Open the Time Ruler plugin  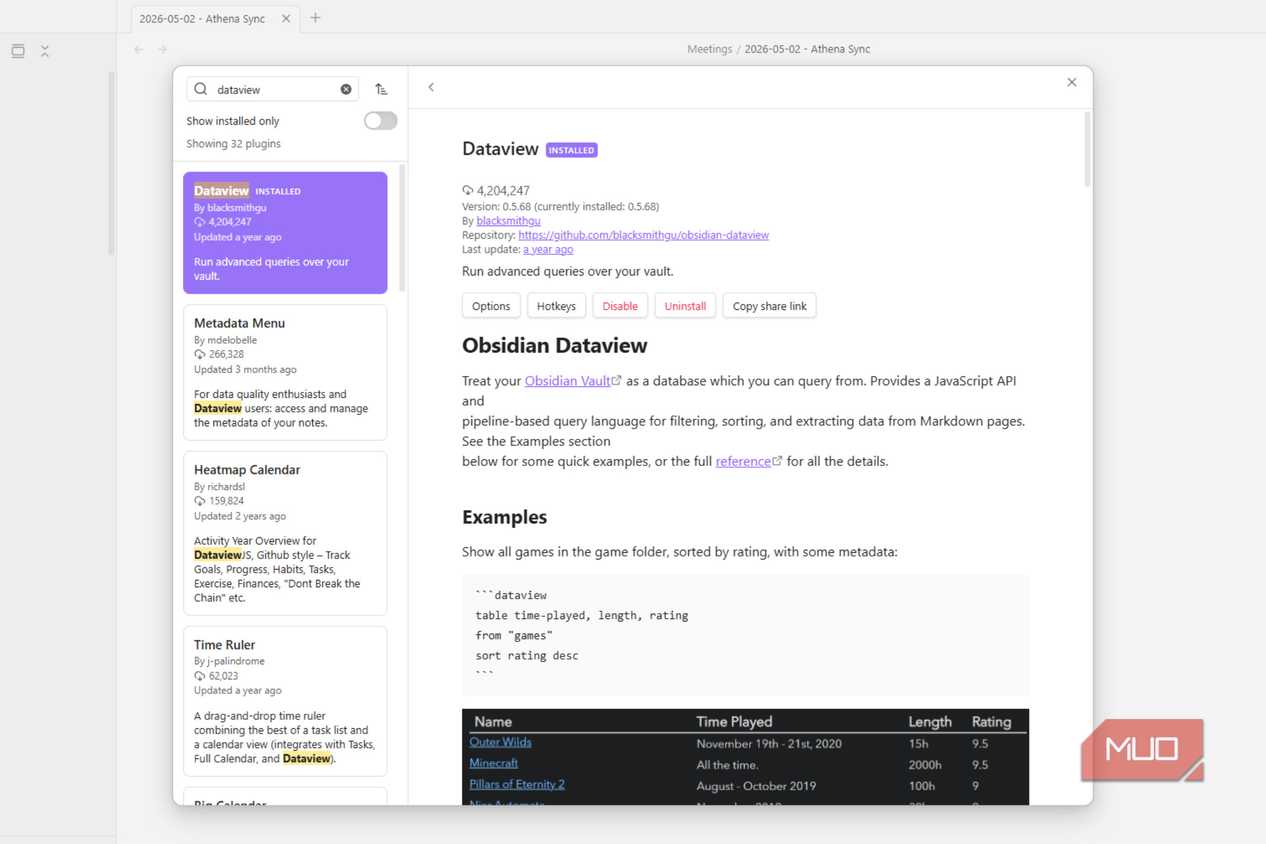tap(285, 701)
